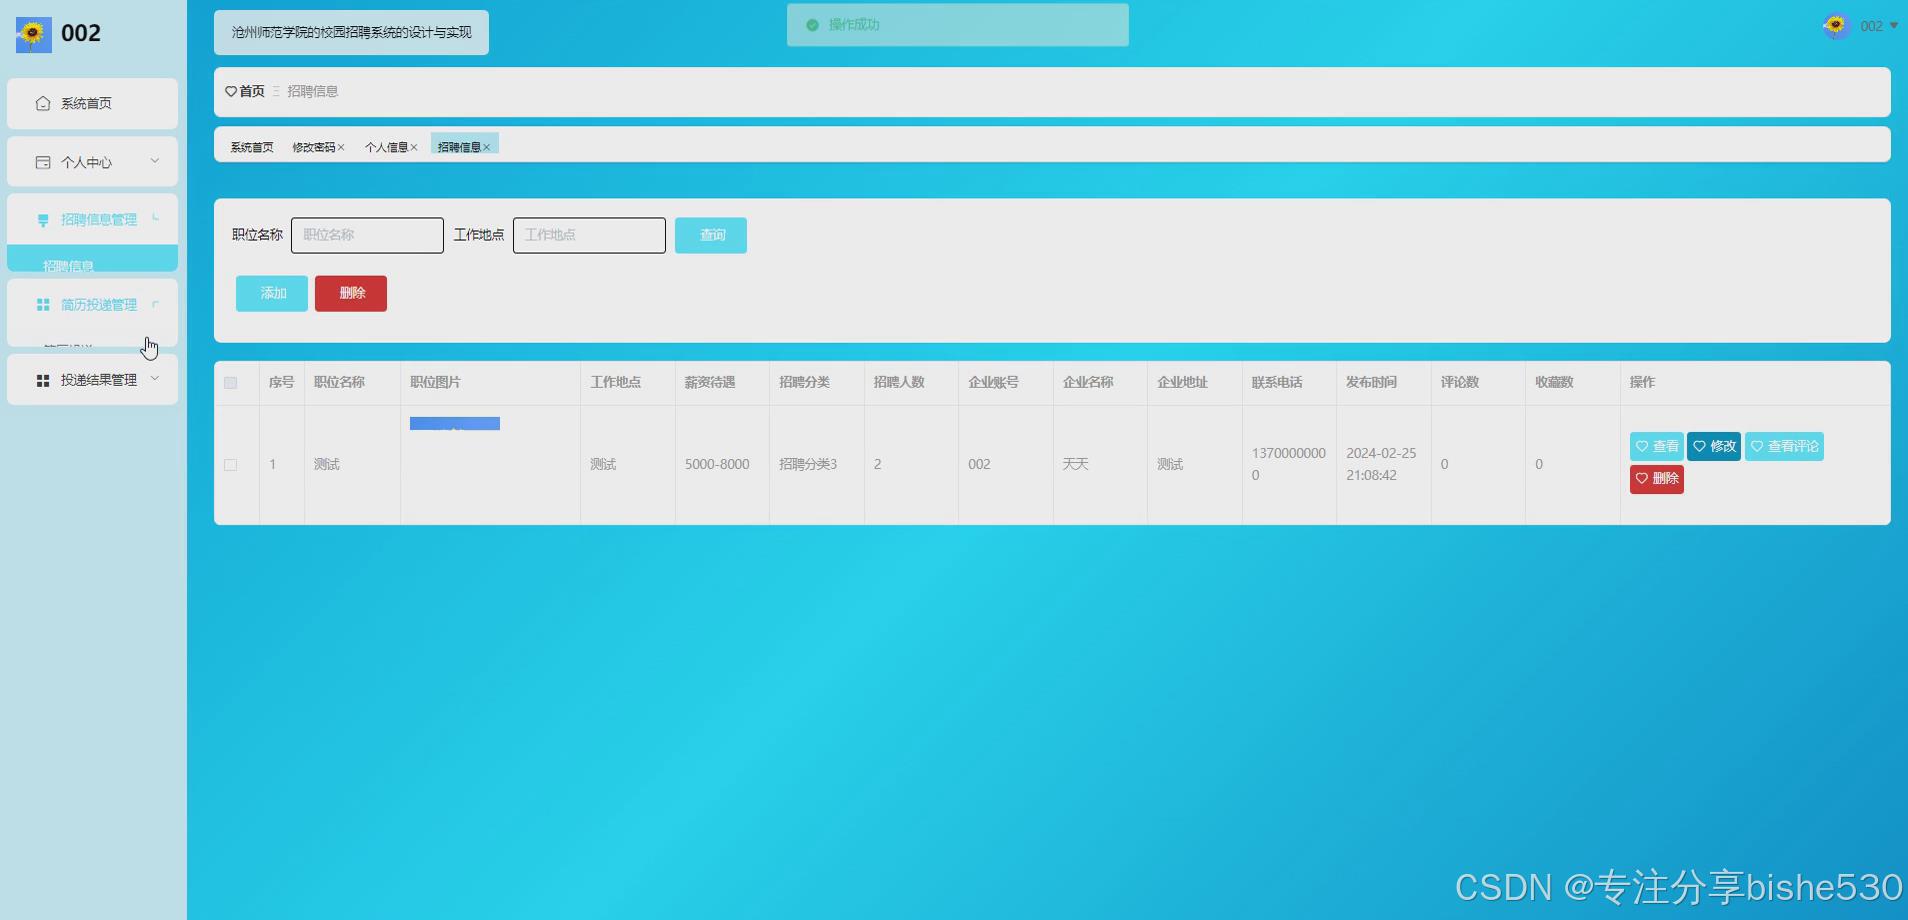
Task: Click the icon beside 招聘信息管理
Action: [43, 220]
